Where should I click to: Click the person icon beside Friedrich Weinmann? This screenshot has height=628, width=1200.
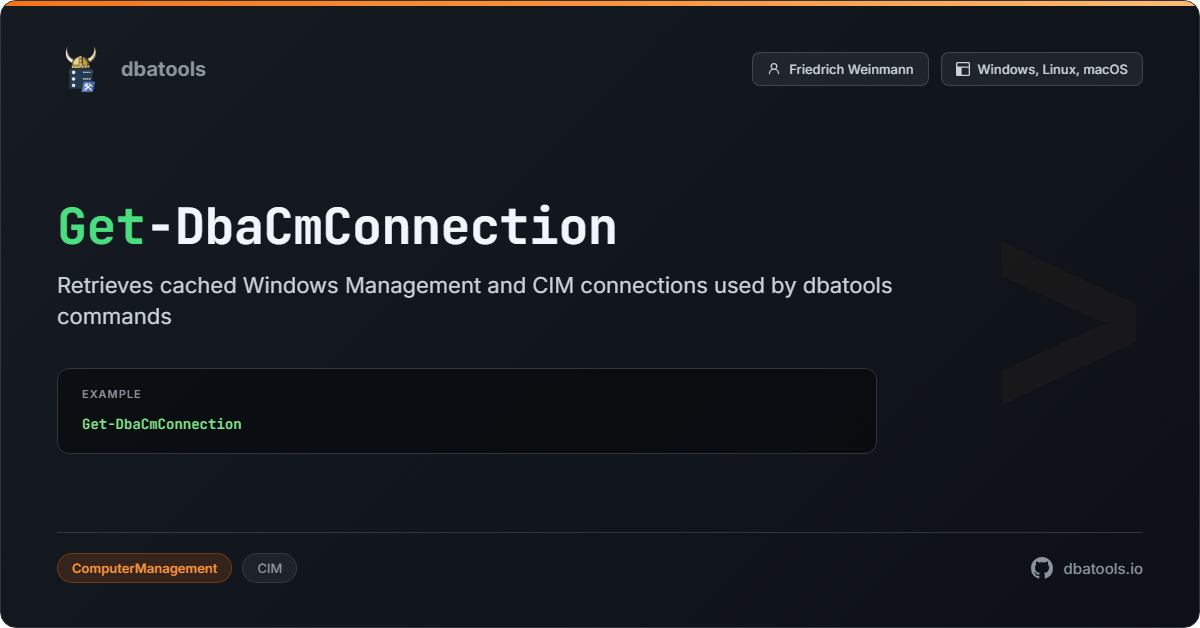click(773, 69)
